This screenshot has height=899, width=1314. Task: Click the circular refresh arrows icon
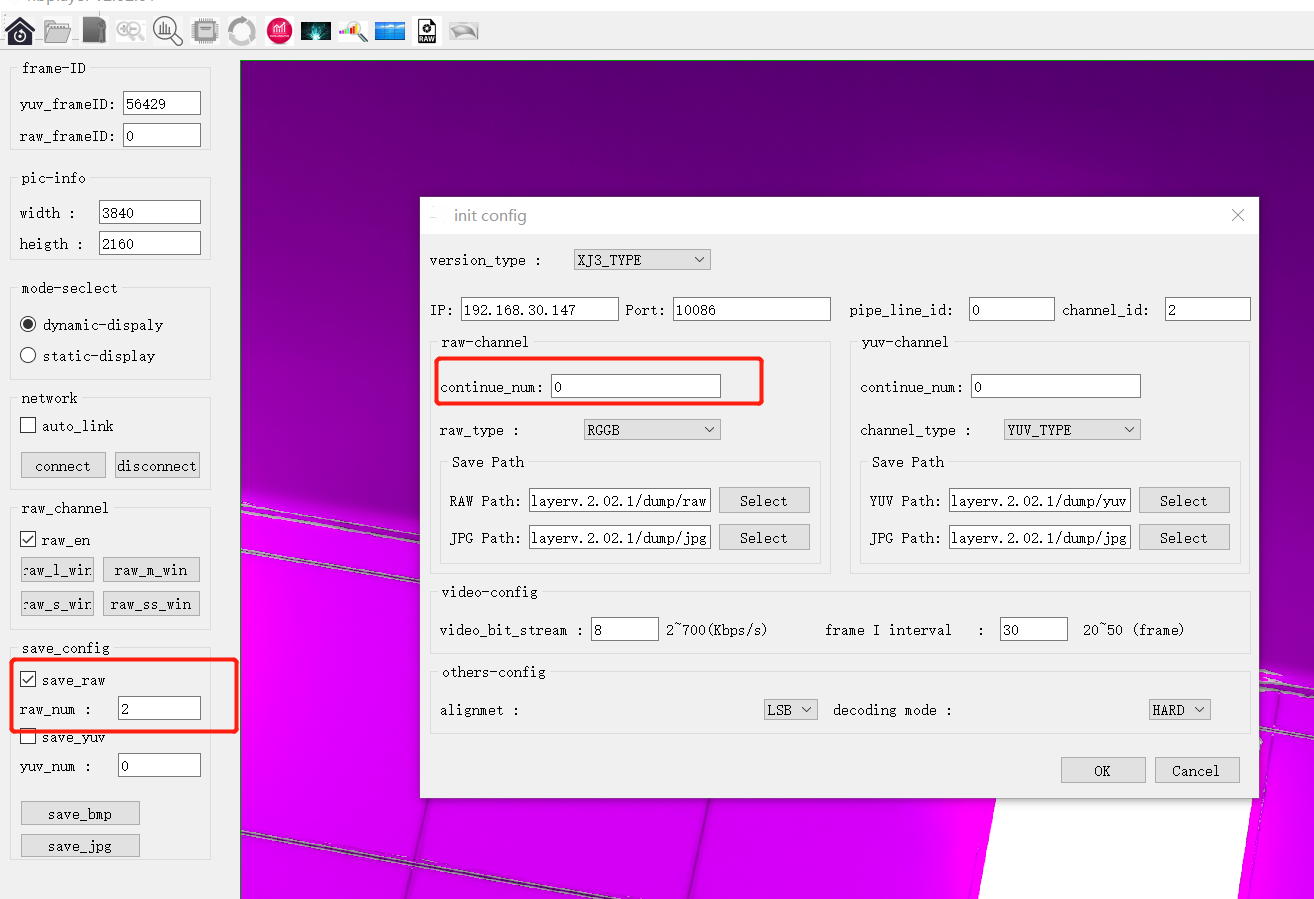[242, 31]
